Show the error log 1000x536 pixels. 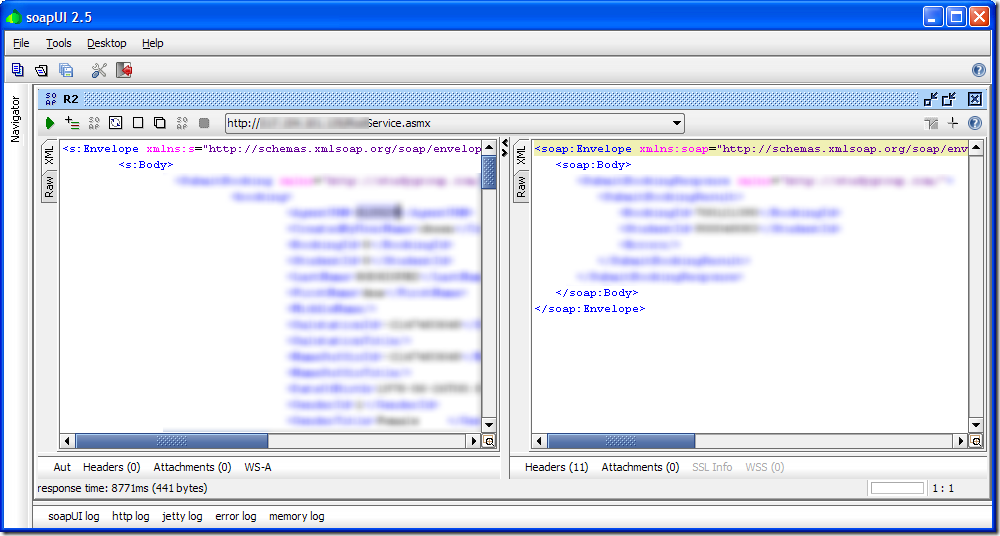click(235, 516)
